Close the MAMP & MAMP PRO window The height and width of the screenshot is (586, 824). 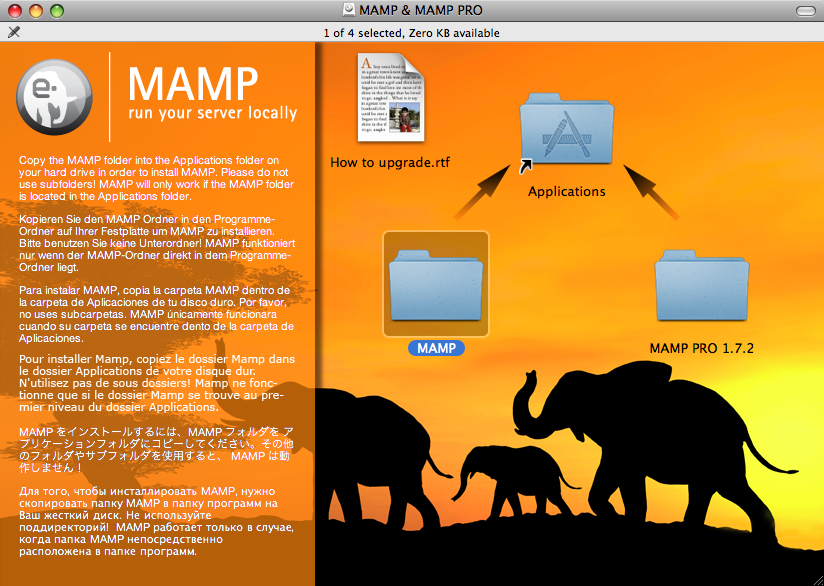pyautogui.click(x=13, y=11)
